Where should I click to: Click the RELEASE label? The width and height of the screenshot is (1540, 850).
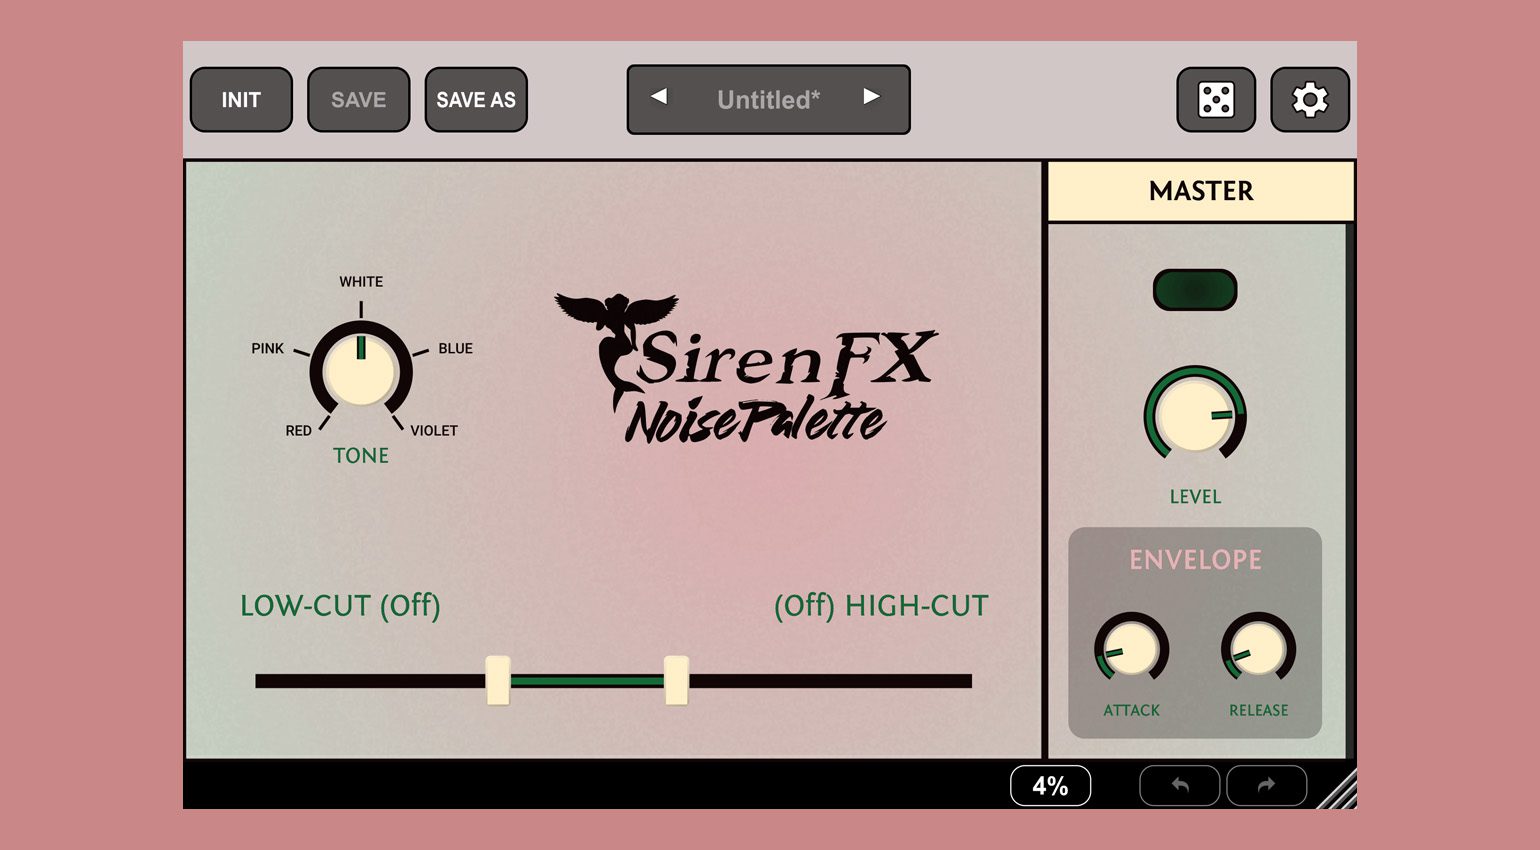(x=1258, y=711)
